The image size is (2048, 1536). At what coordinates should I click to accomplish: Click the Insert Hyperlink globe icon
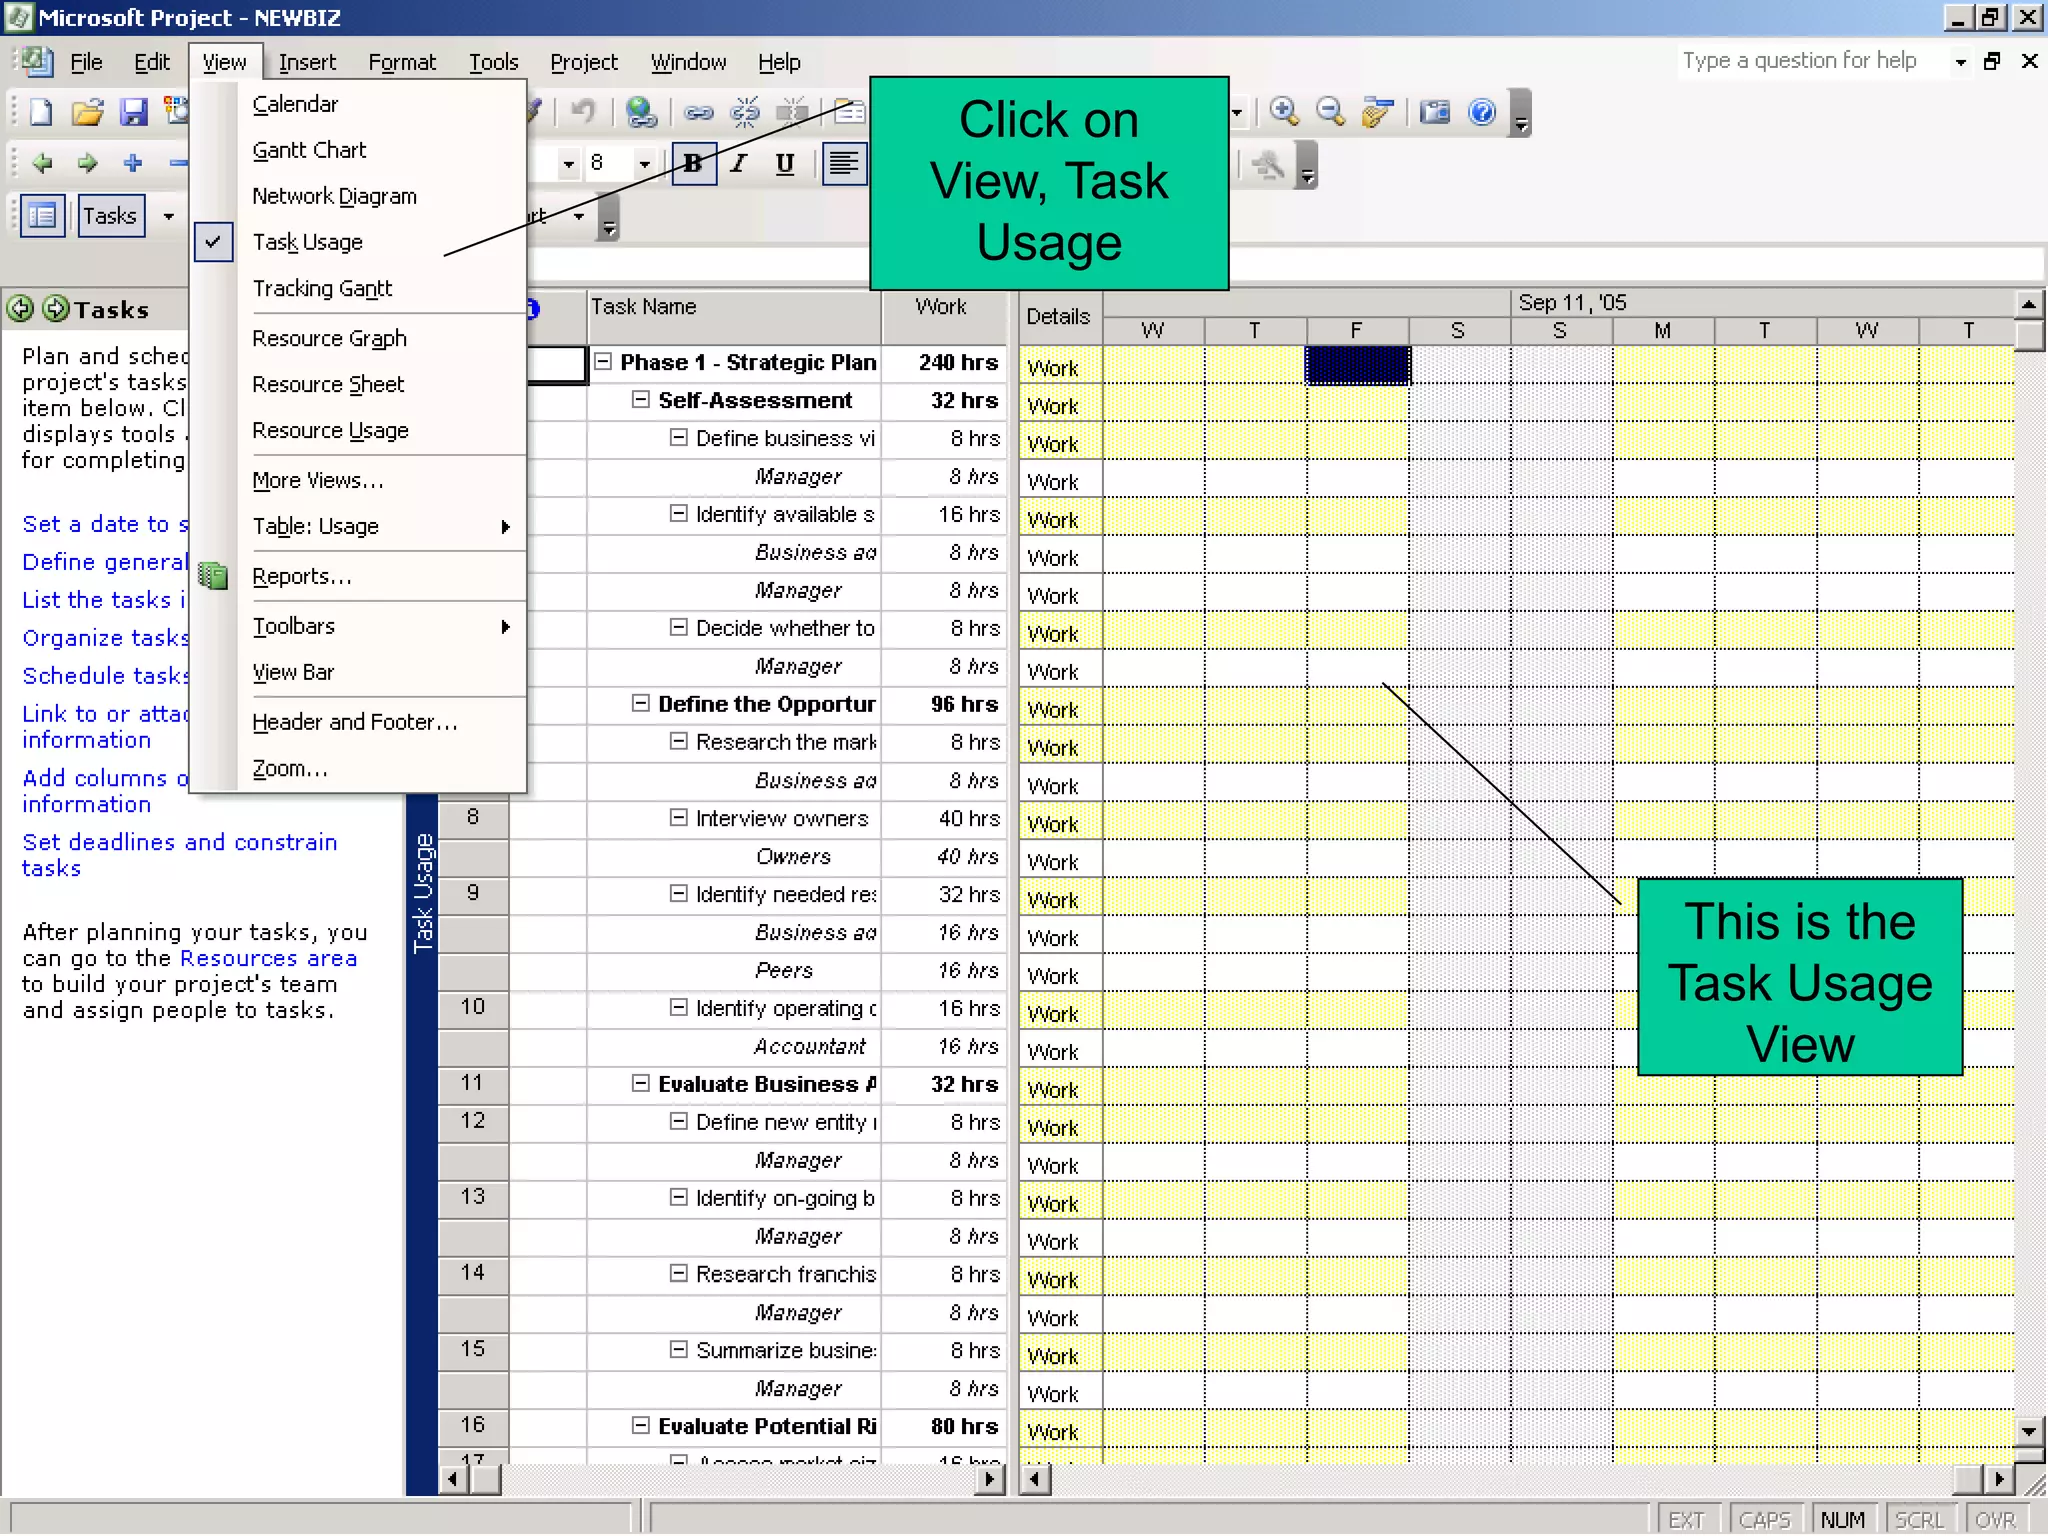641,111
